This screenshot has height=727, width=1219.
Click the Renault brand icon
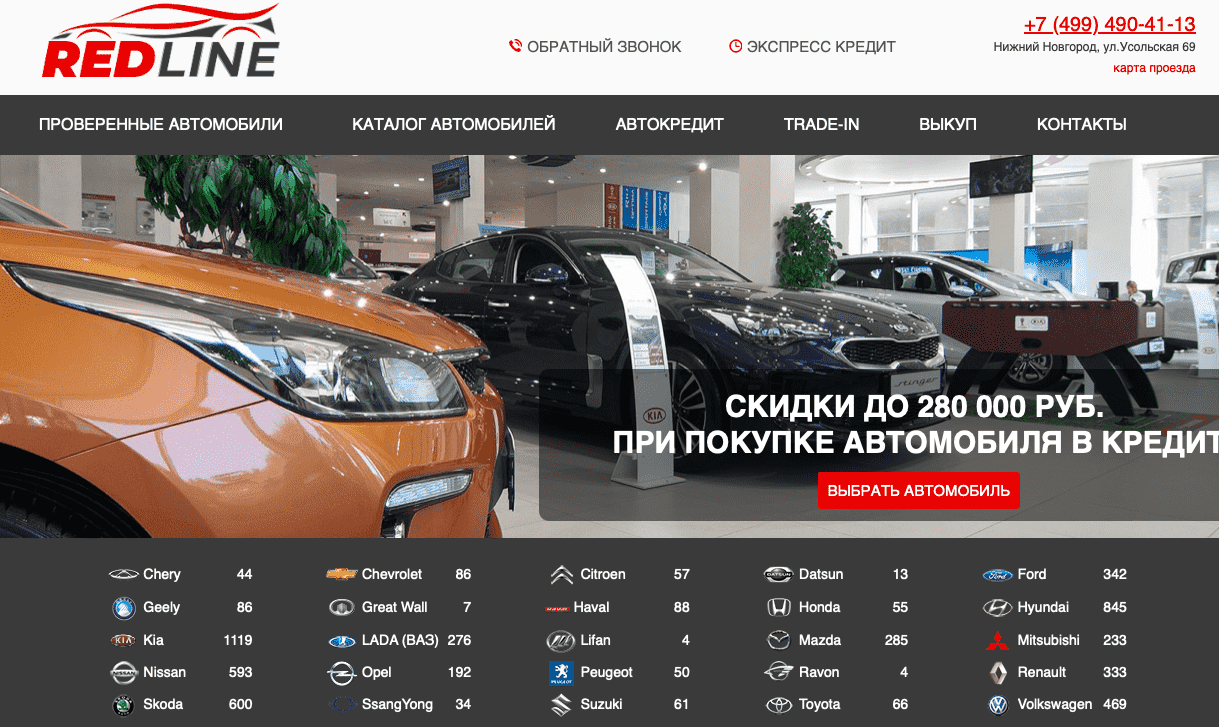point(997,673)
